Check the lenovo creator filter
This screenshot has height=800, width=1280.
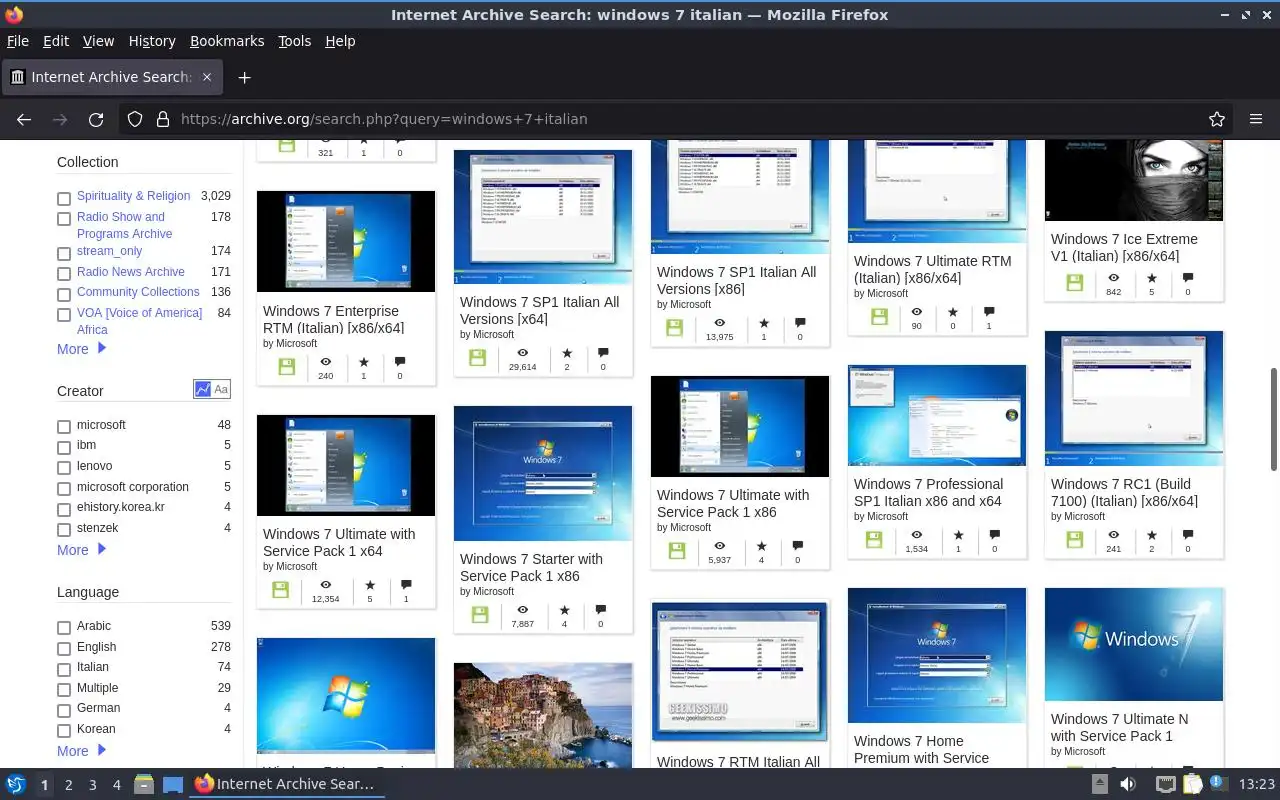[x=64, y=468]
